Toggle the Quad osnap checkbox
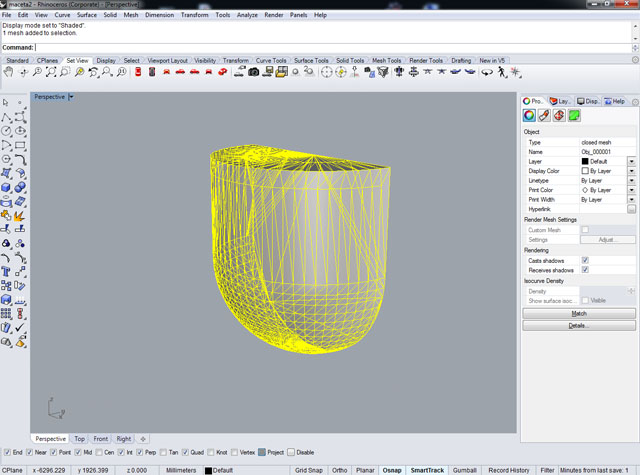The width and height of the screenshot is (640, 475). coord(185,452)
